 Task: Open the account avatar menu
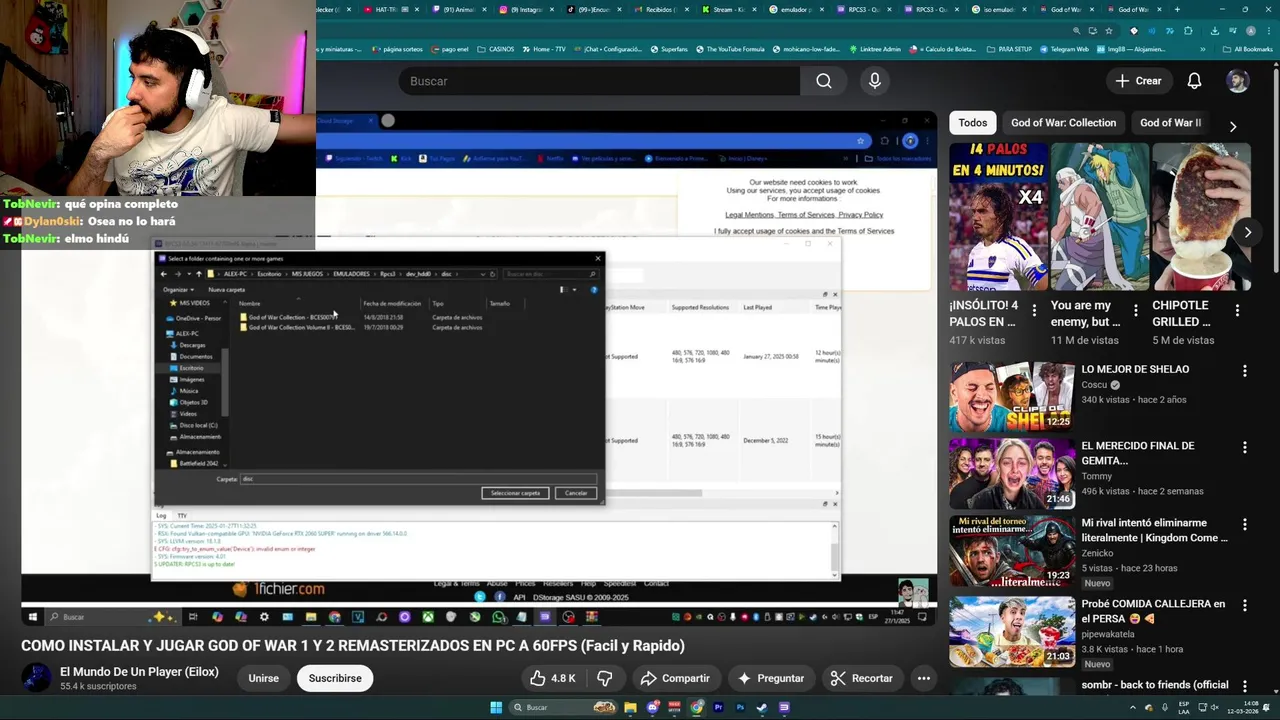coord(1238,81)
